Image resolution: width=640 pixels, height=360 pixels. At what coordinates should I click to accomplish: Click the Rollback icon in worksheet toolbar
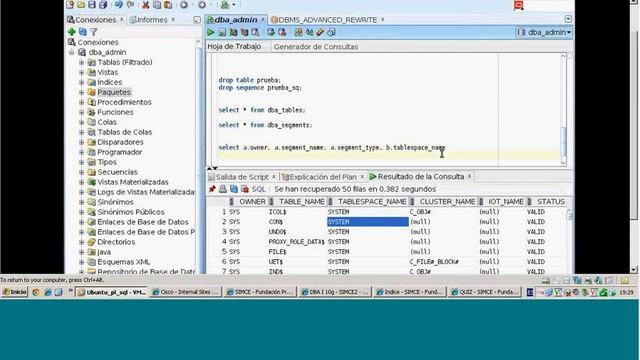click(x=282, y=32)
